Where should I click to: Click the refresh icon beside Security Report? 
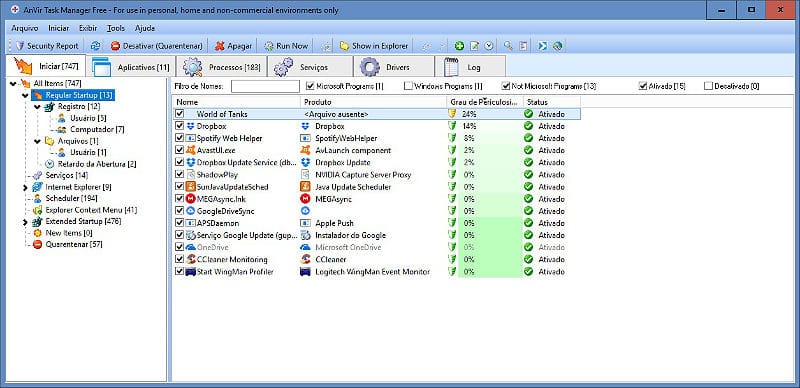click(95, 46)
